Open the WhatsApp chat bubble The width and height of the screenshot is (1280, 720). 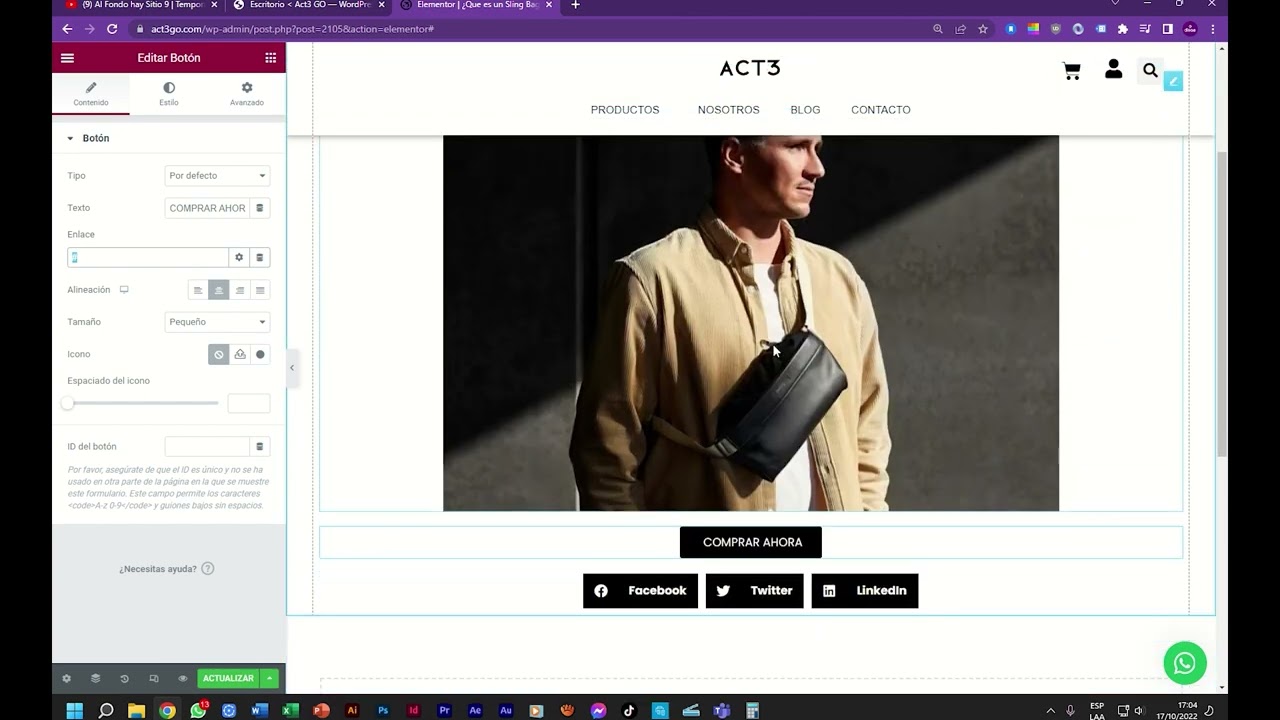[1185, 663]
